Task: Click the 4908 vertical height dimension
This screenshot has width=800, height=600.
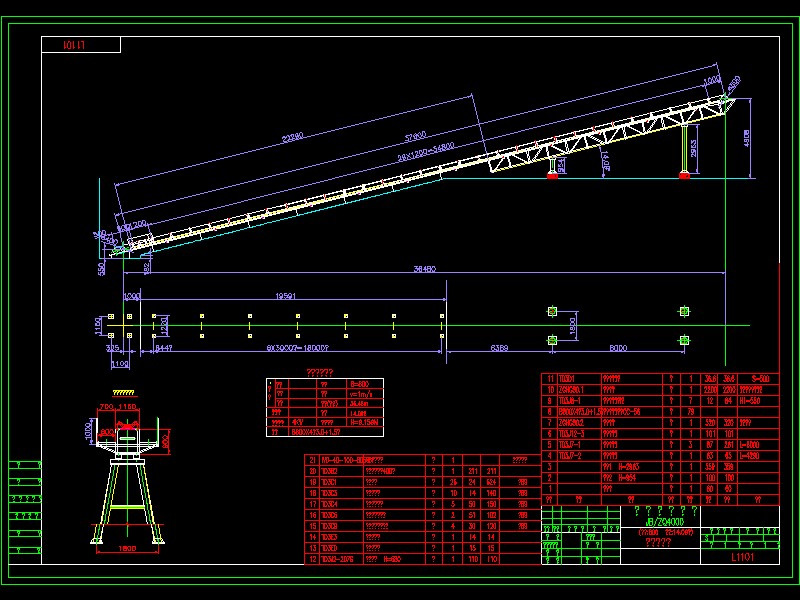Action: (x=746, y=138)
